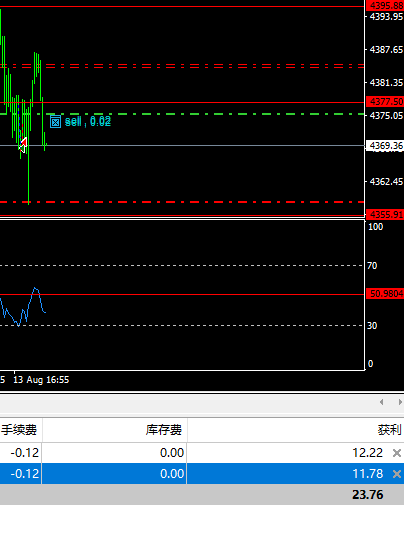Click the 4375.05 price scale label

pos(386,116)
